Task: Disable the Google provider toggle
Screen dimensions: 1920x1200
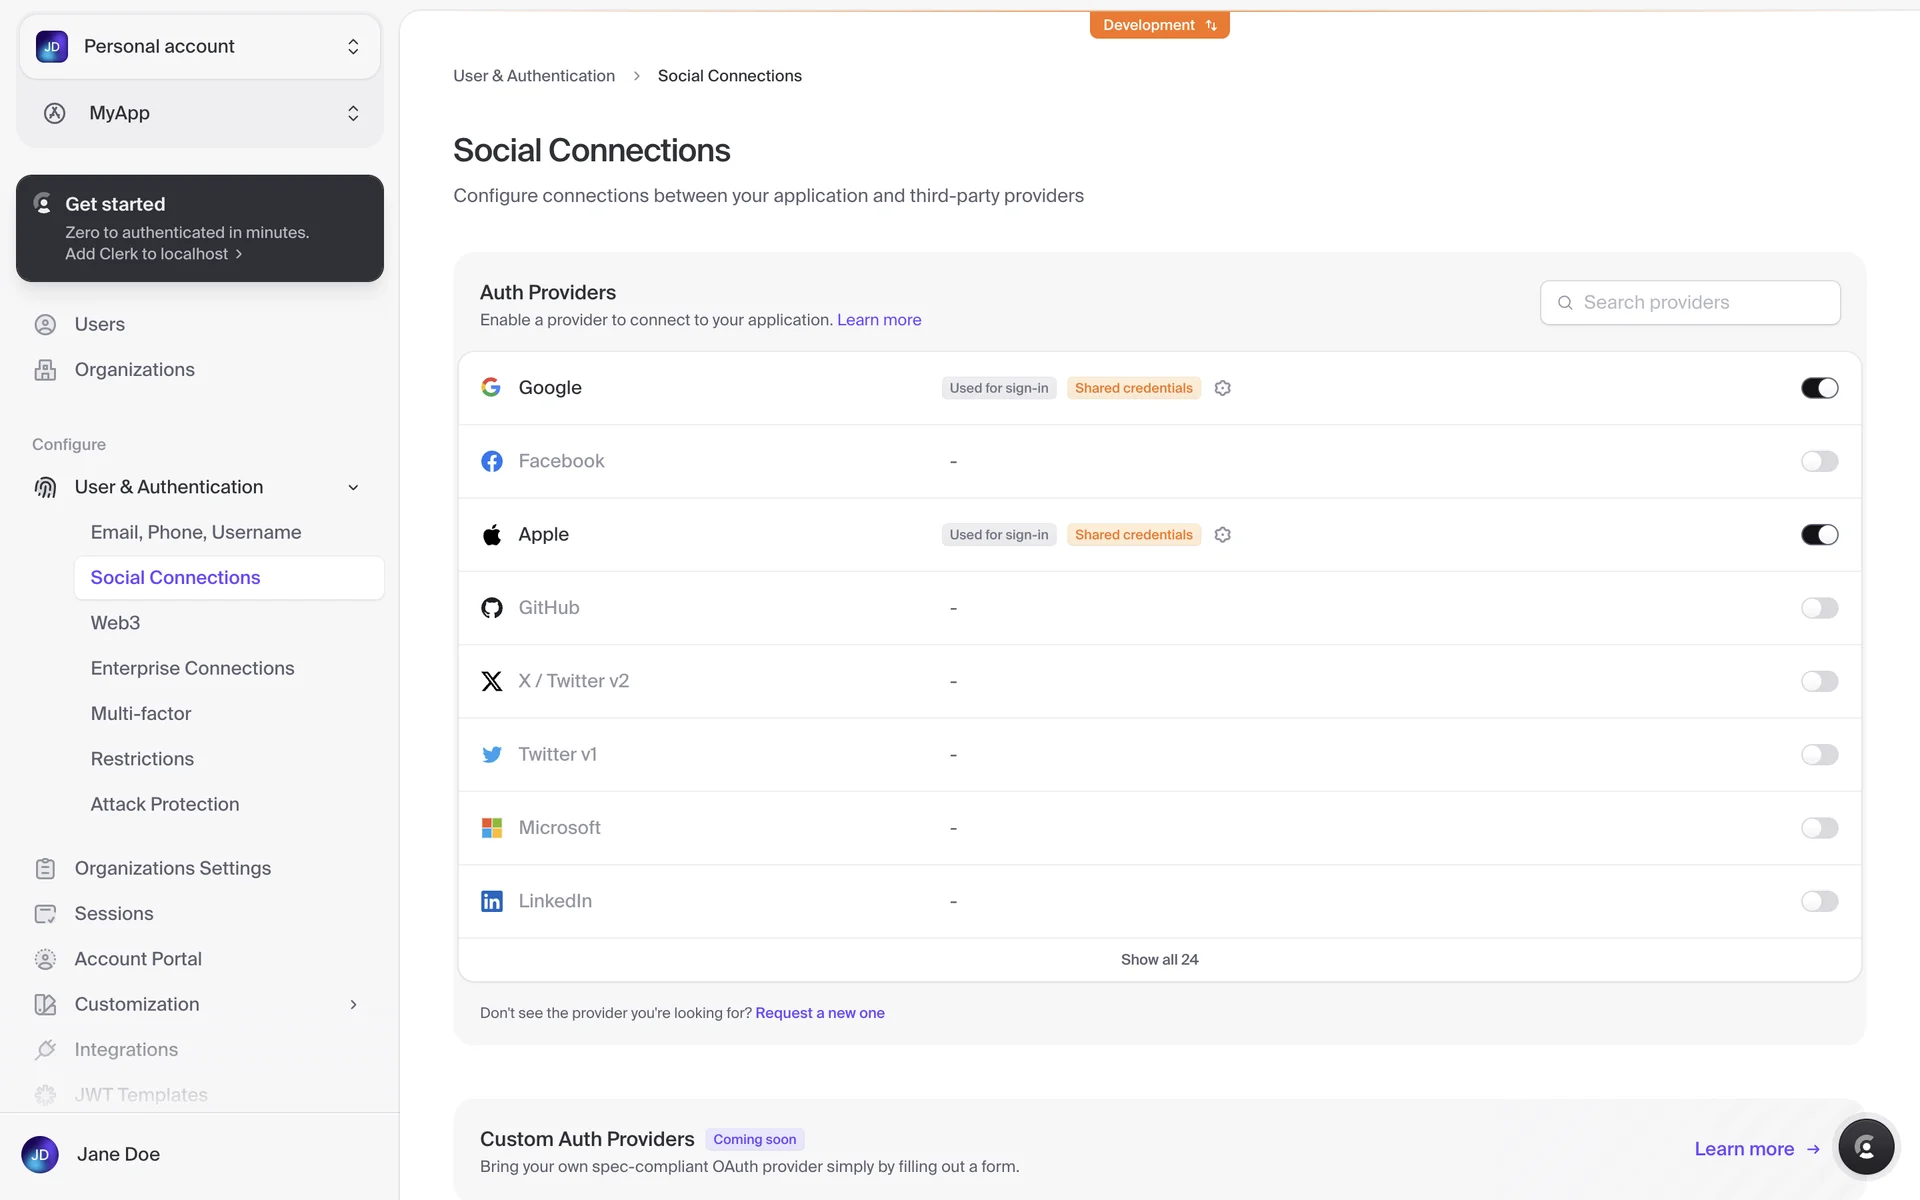Action: pyautogui.click(x=1819, y=388)
